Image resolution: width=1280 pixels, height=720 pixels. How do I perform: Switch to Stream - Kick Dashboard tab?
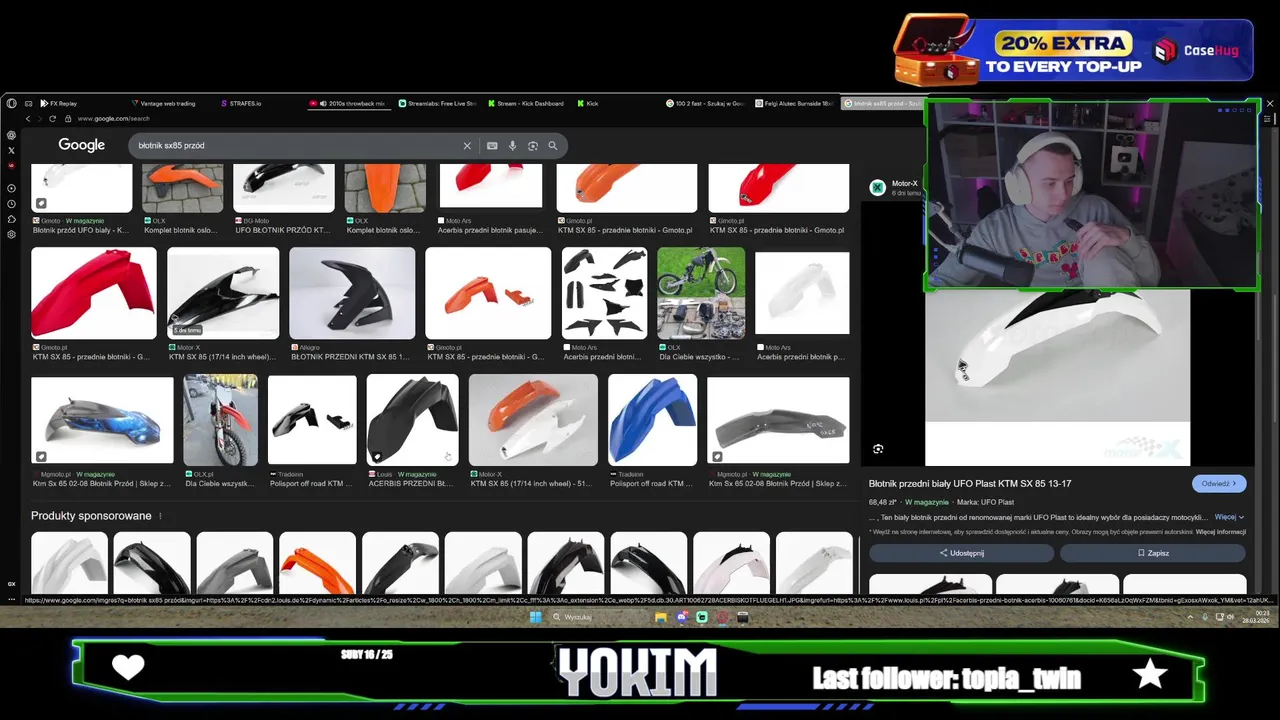point(527,103)
